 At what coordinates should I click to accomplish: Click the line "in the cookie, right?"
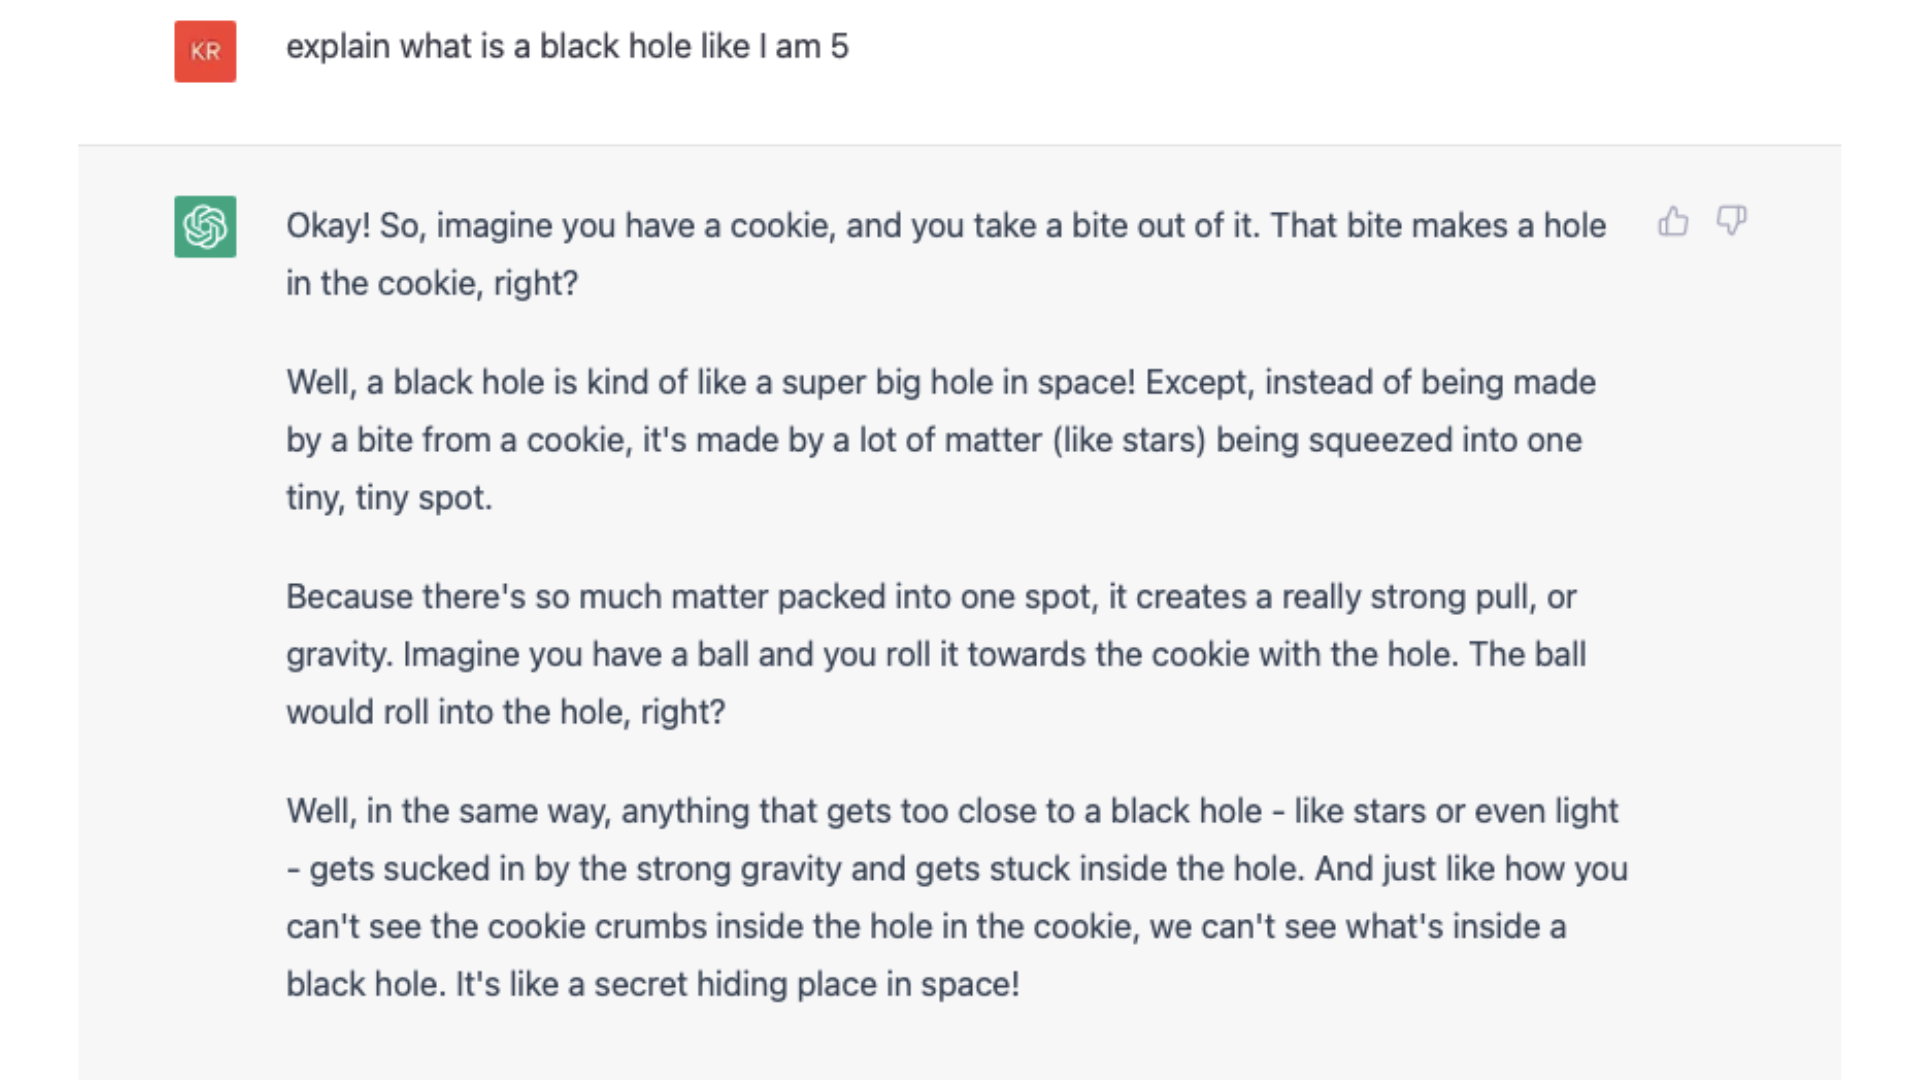432,284
